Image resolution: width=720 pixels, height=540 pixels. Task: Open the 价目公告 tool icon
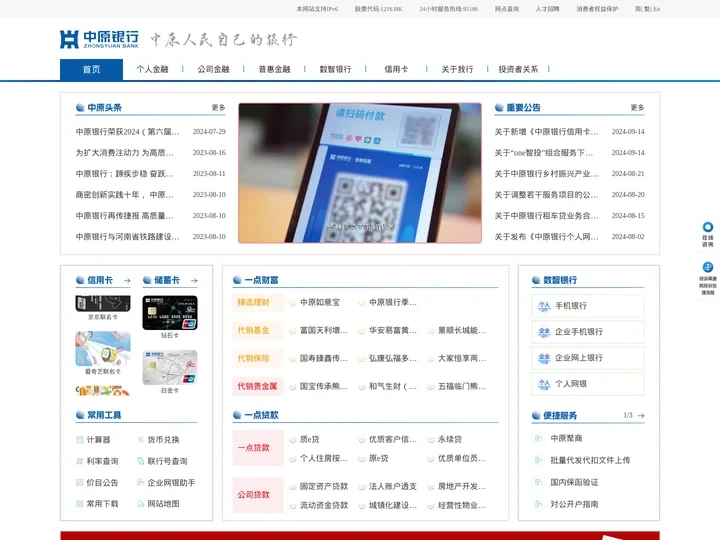[79, 483]
